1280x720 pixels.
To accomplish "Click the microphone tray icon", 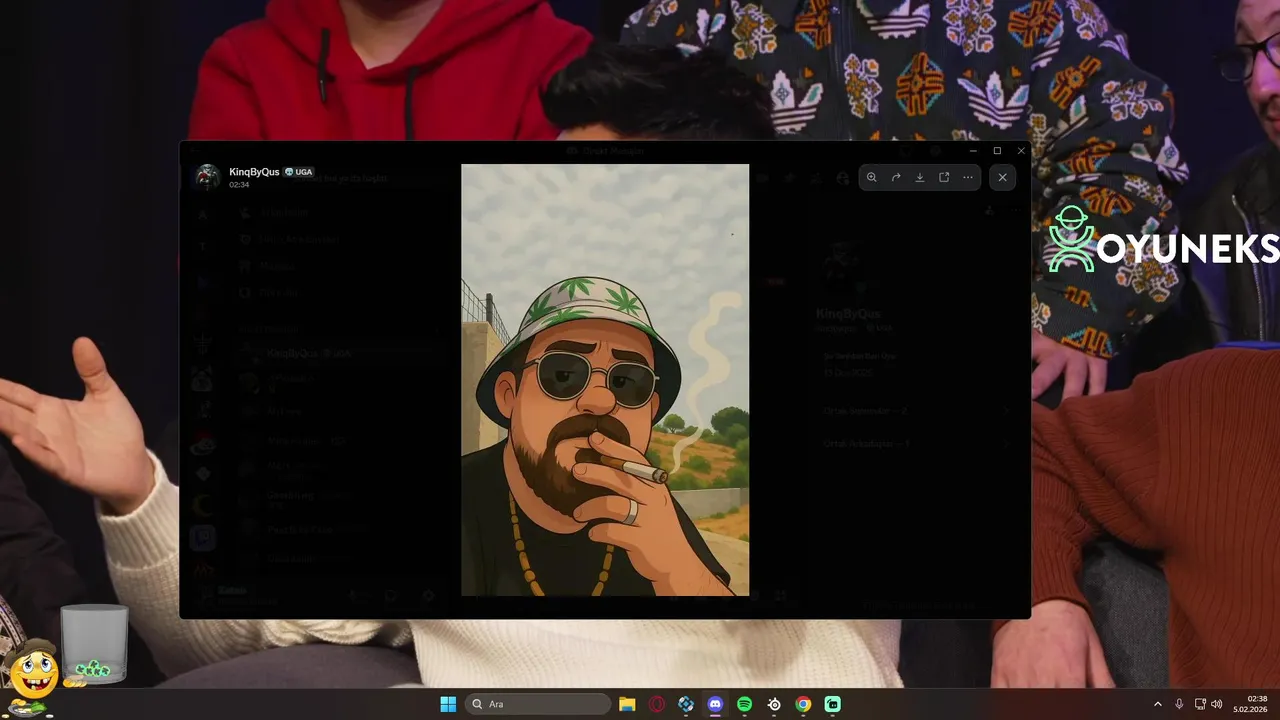I will tap(1180, 704).
